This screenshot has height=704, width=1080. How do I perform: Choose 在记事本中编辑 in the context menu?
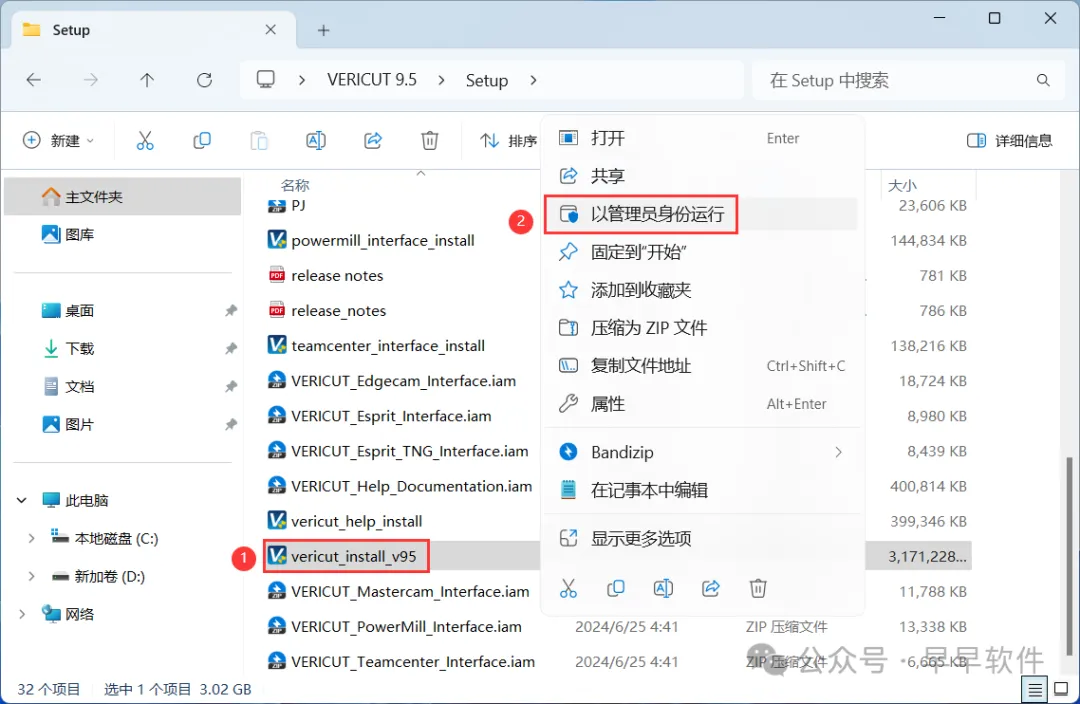[x=702, y=490]
